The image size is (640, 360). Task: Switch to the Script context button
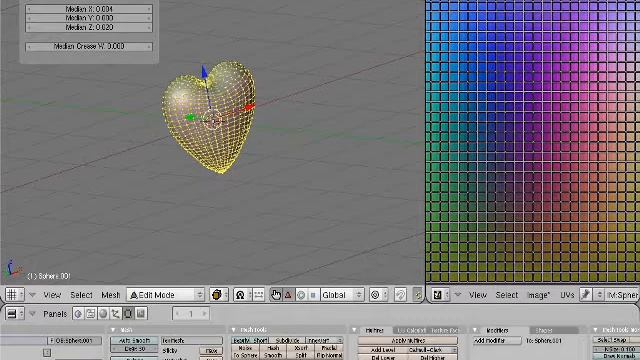point(91,313)
